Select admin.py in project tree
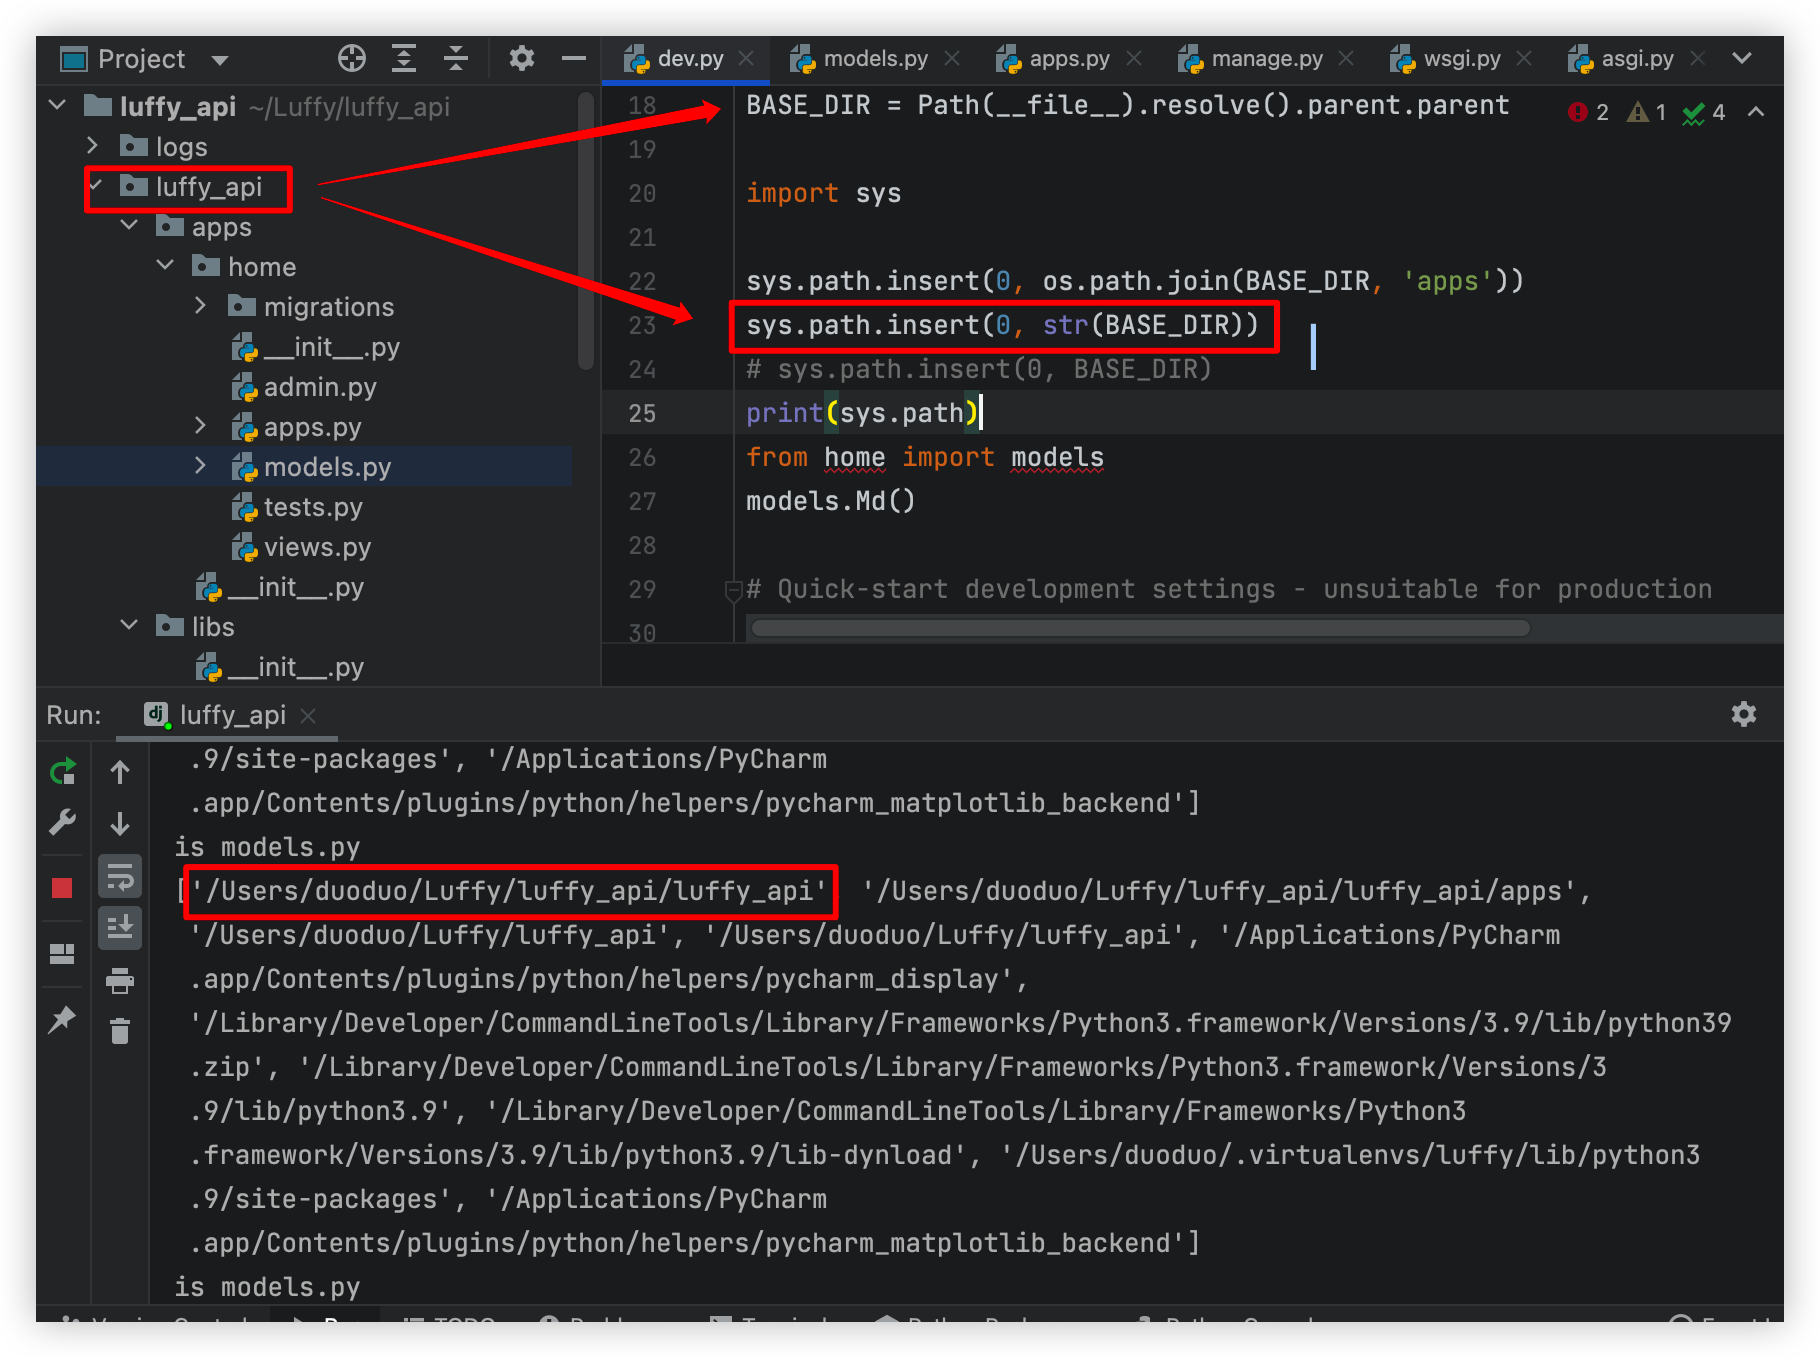The image size is (1820, 1358). (x=304, y=387)
